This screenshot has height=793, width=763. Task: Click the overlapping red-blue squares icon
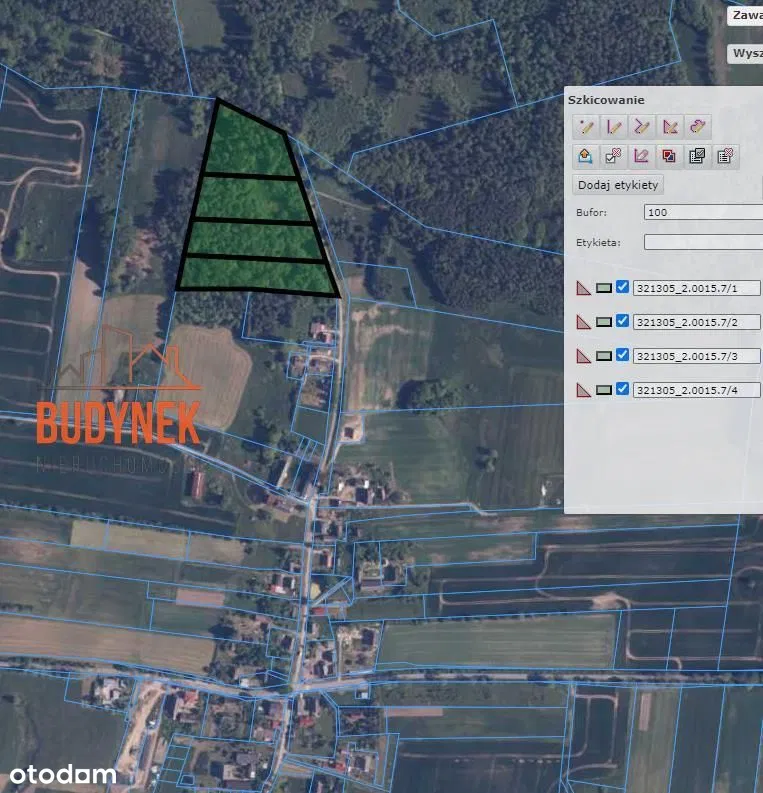(670, 155)
